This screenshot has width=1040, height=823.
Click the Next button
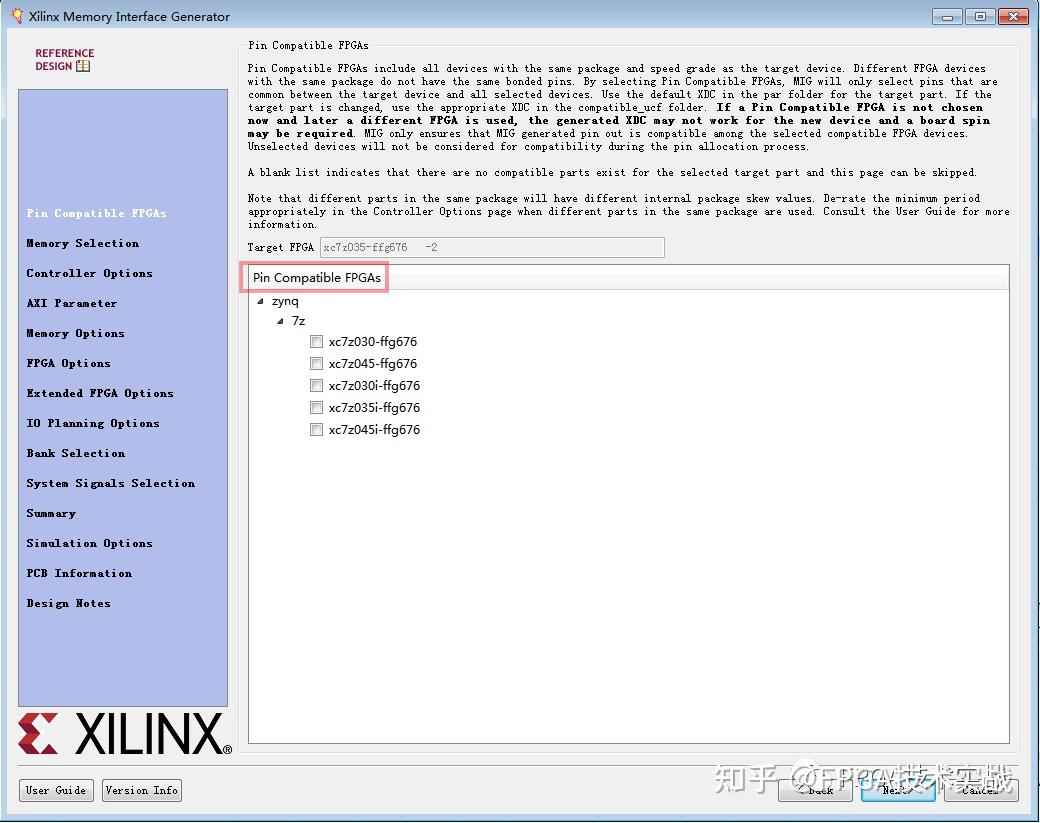click(x=897, y=790)
